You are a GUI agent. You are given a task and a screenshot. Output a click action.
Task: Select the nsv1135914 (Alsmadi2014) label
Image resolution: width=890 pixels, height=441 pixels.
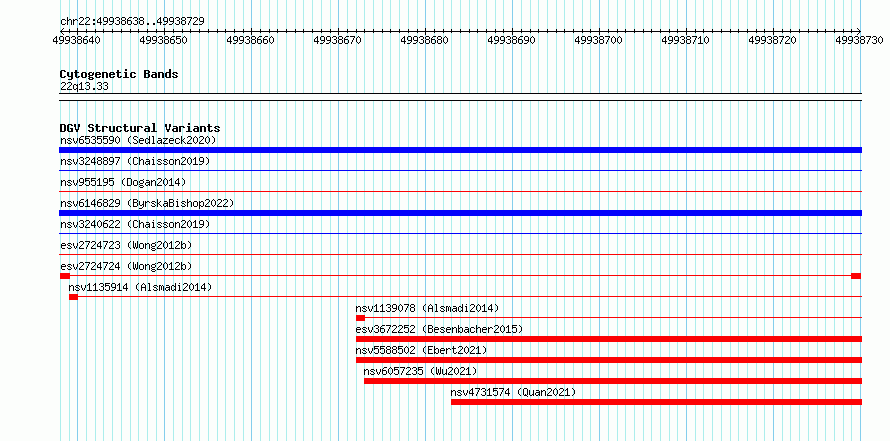click(x=140, y=287)
